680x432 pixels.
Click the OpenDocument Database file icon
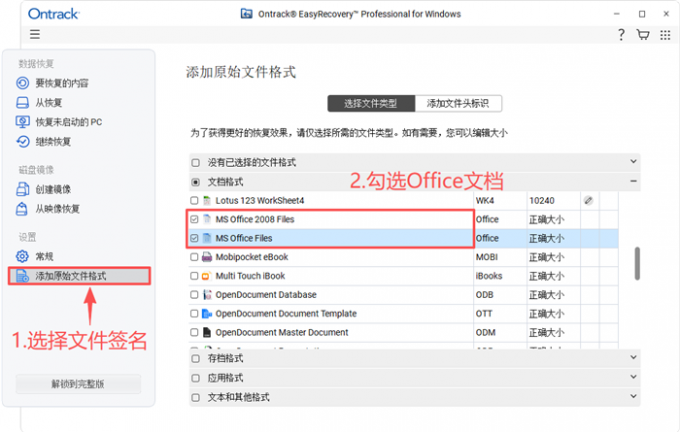point(207,295)
